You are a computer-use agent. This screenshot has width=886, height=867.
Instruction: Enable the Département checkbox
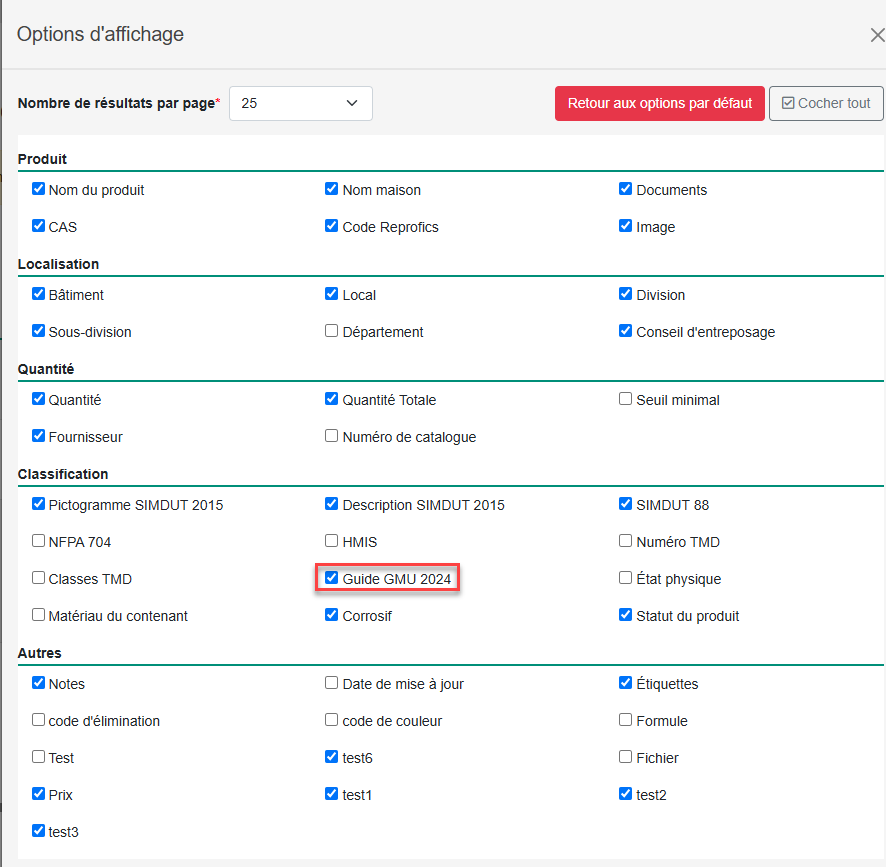pyautogui.click(x=332, y=331)
